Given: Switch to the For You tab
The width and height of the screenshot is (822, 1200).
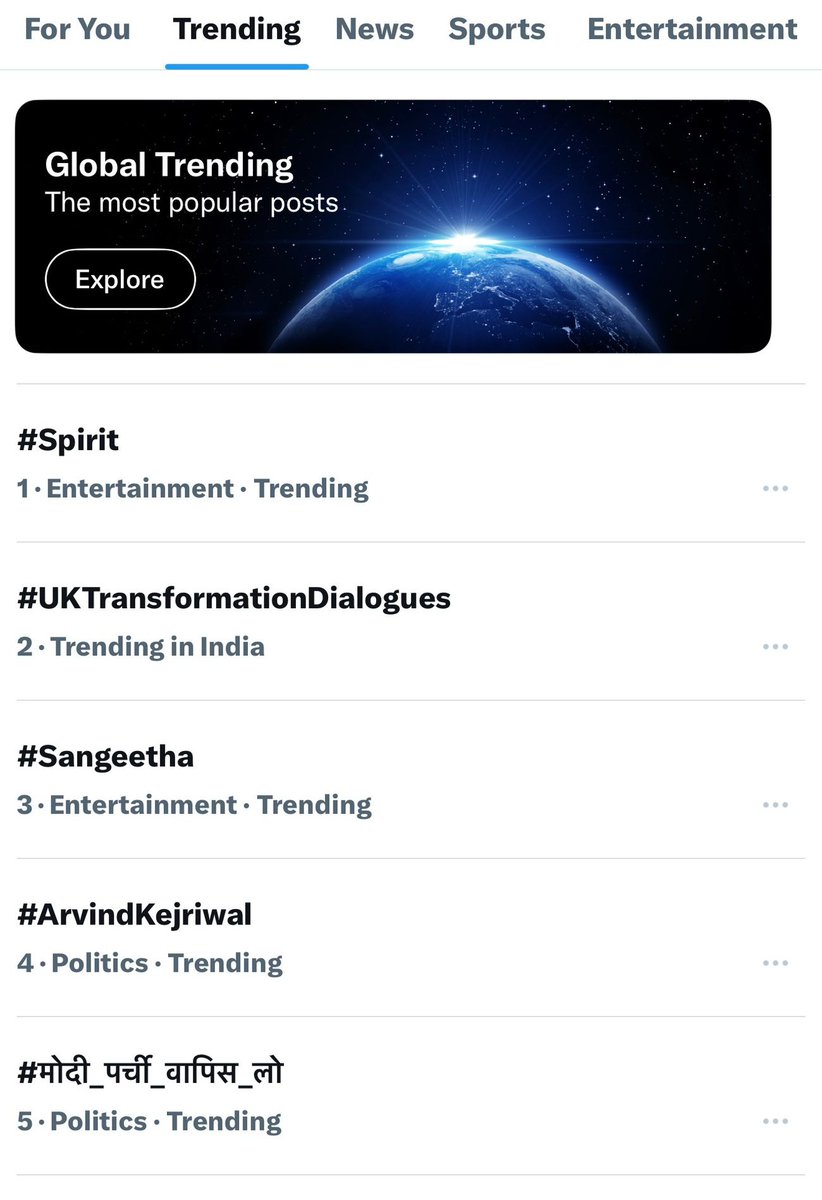Looking at the screenshot, I should [77, 30].
